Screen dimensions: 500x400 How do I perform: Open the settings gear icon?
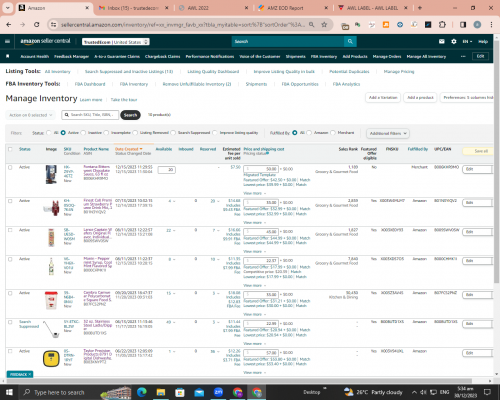[x=454, y=41]
